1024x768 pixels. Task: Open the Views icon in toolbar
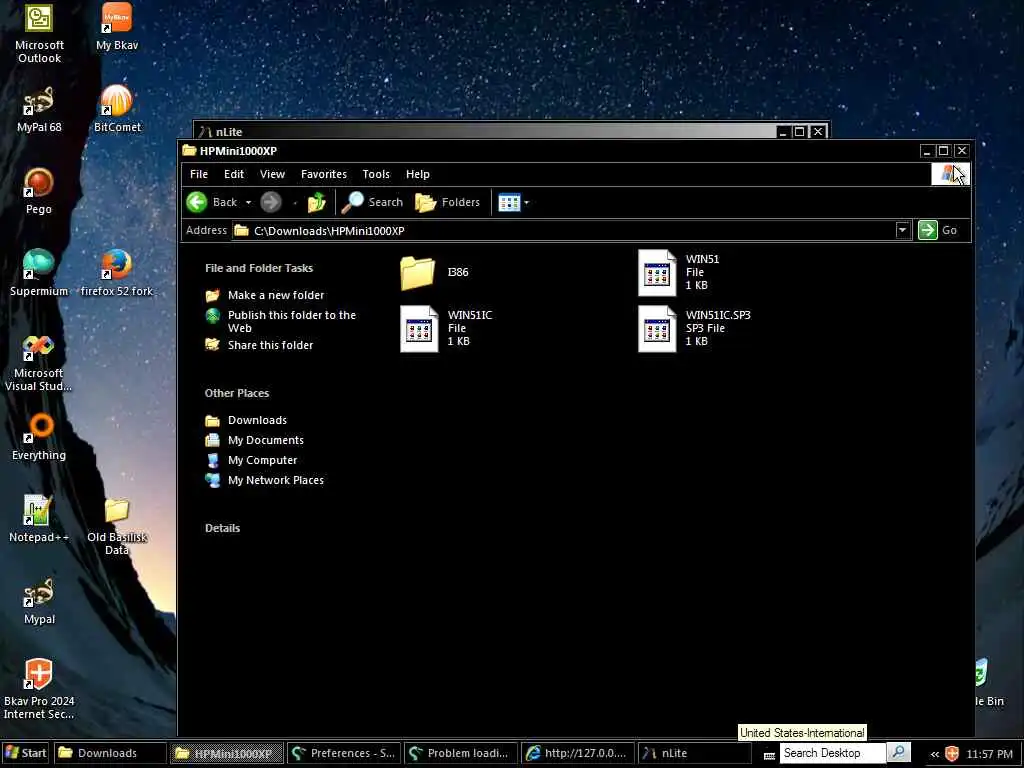(x=509, y=202)
